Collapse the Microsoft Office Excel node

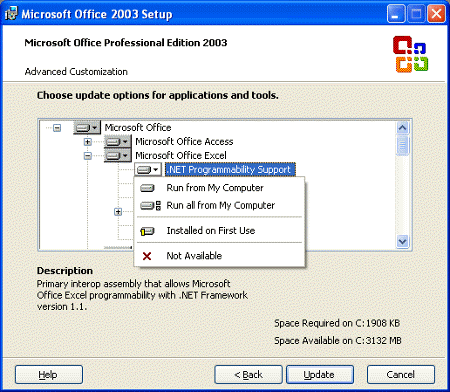tap(87, 156)
